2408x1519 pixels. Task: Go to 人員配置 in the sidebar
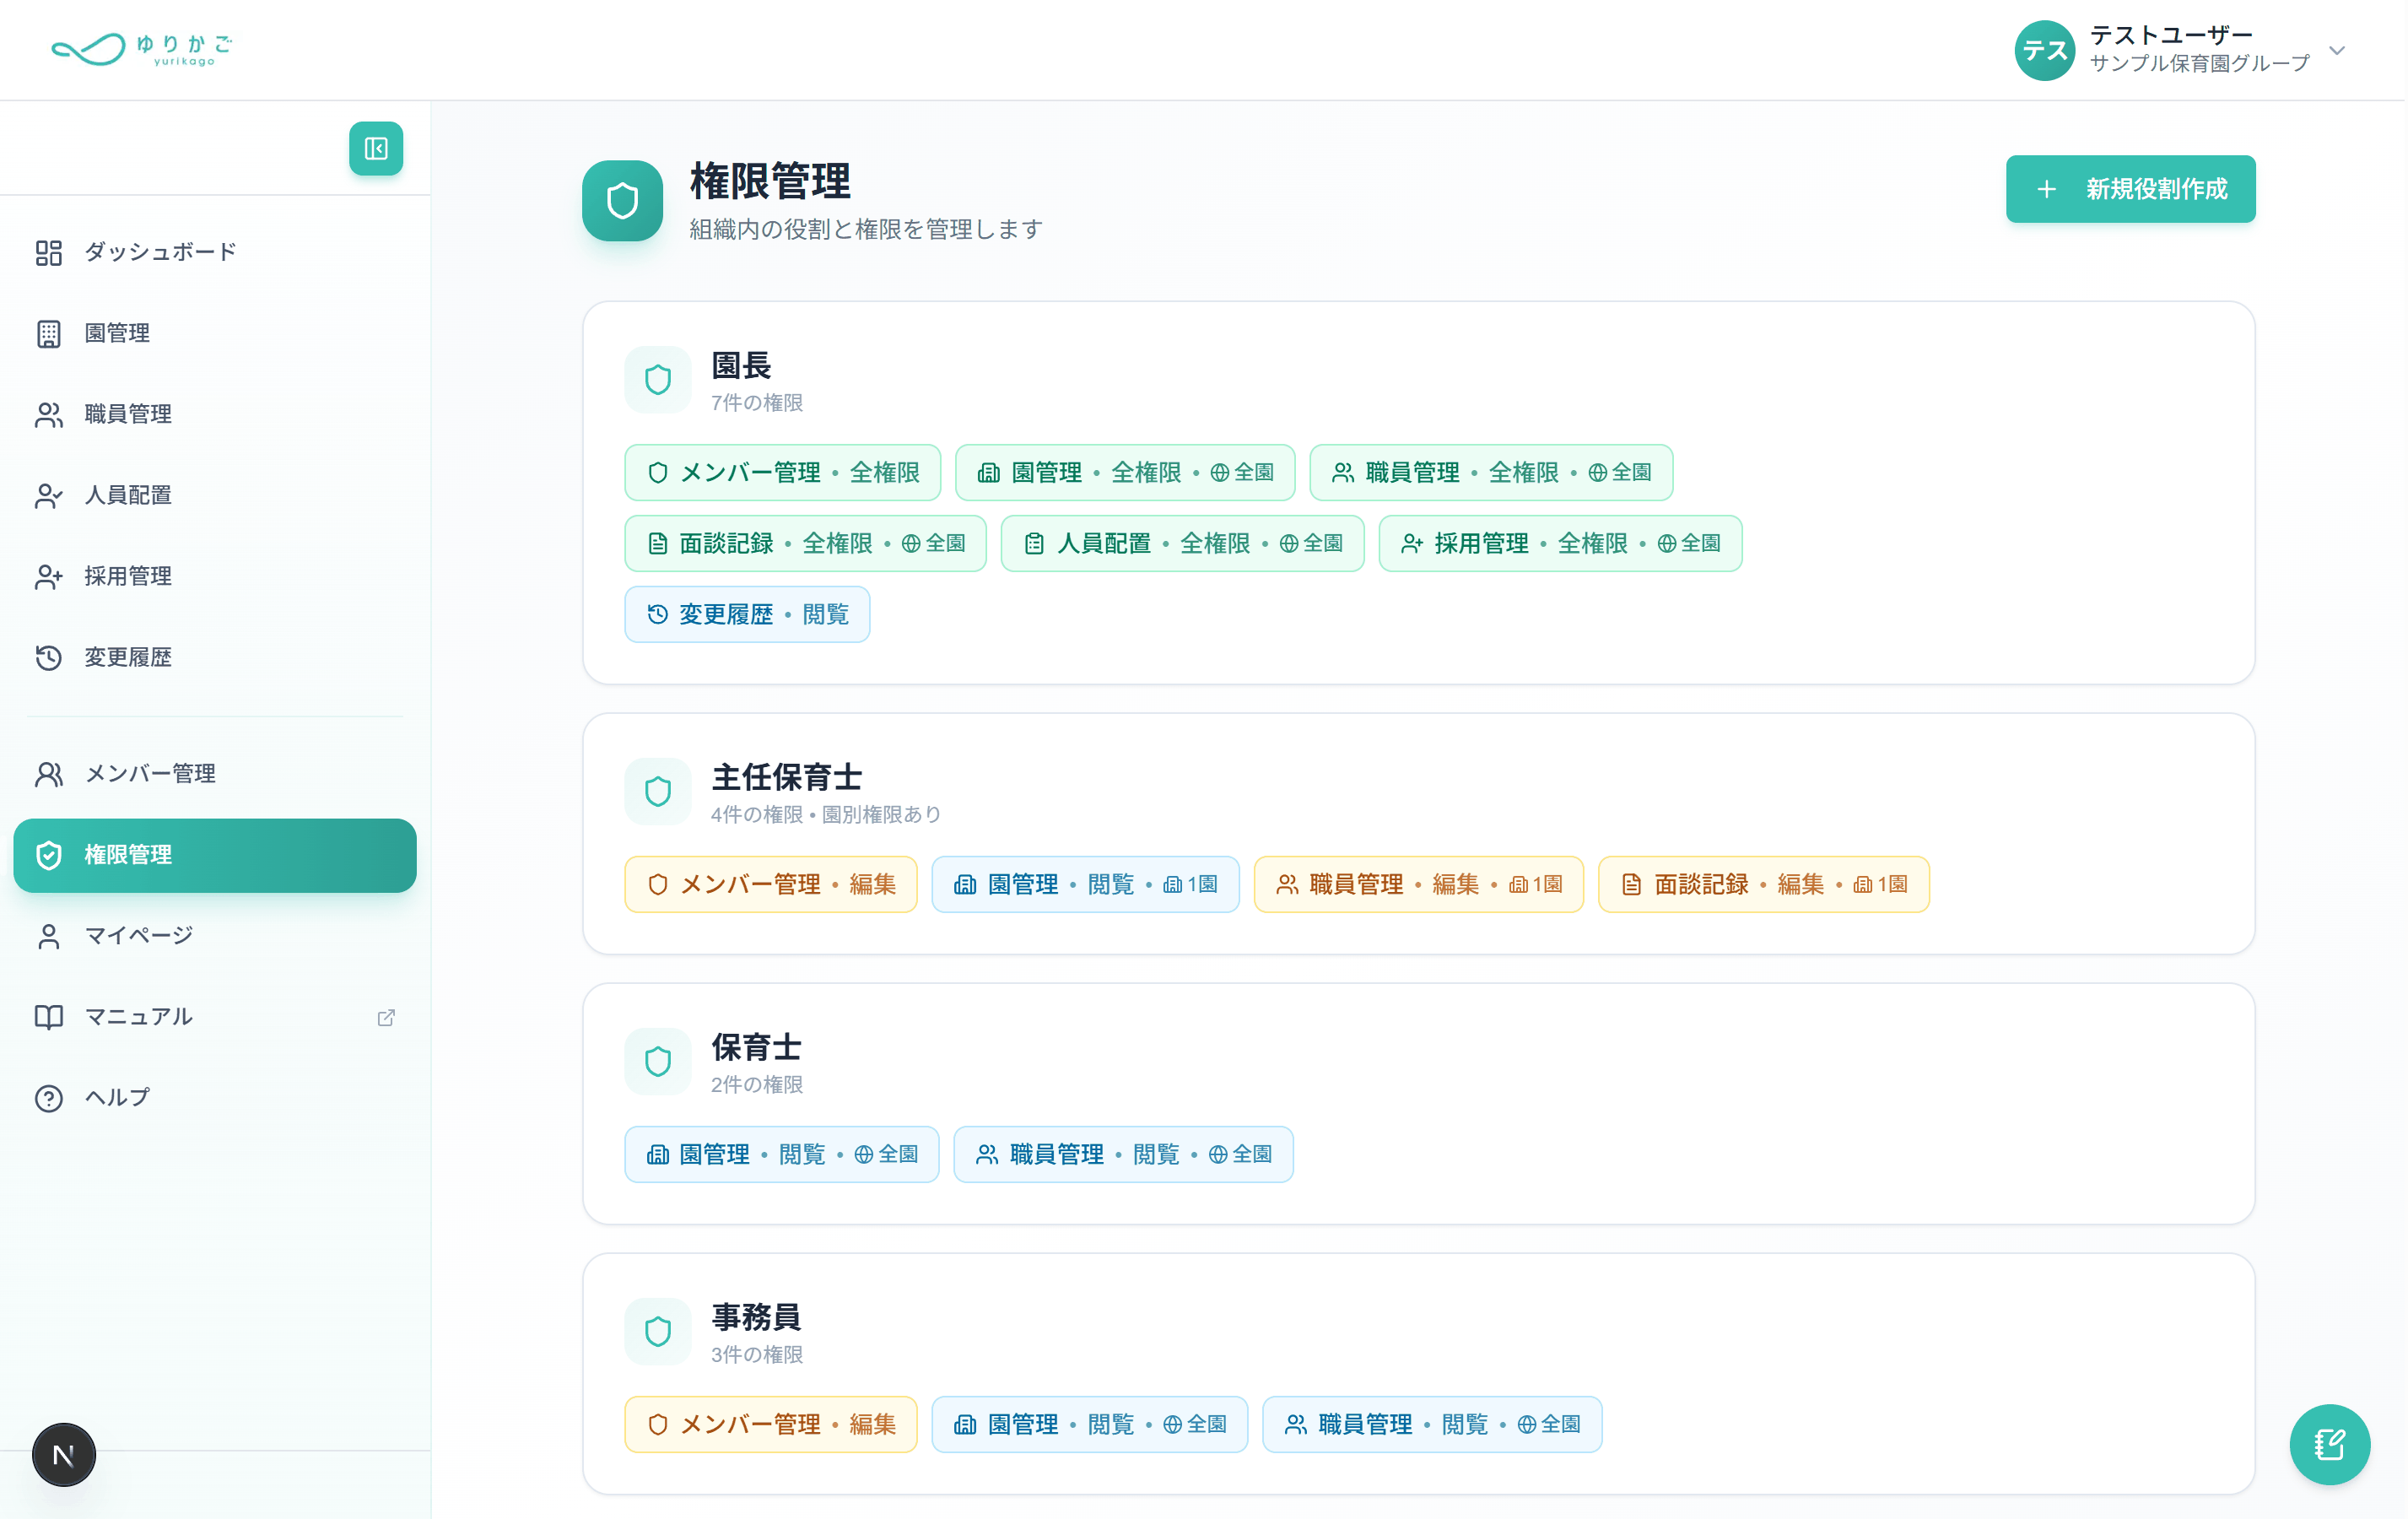point(215,495)
